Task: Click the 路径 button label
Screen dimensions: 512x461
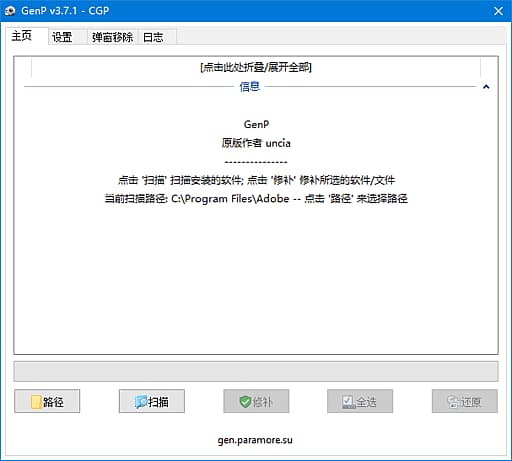Action: (x=53, y=402)
